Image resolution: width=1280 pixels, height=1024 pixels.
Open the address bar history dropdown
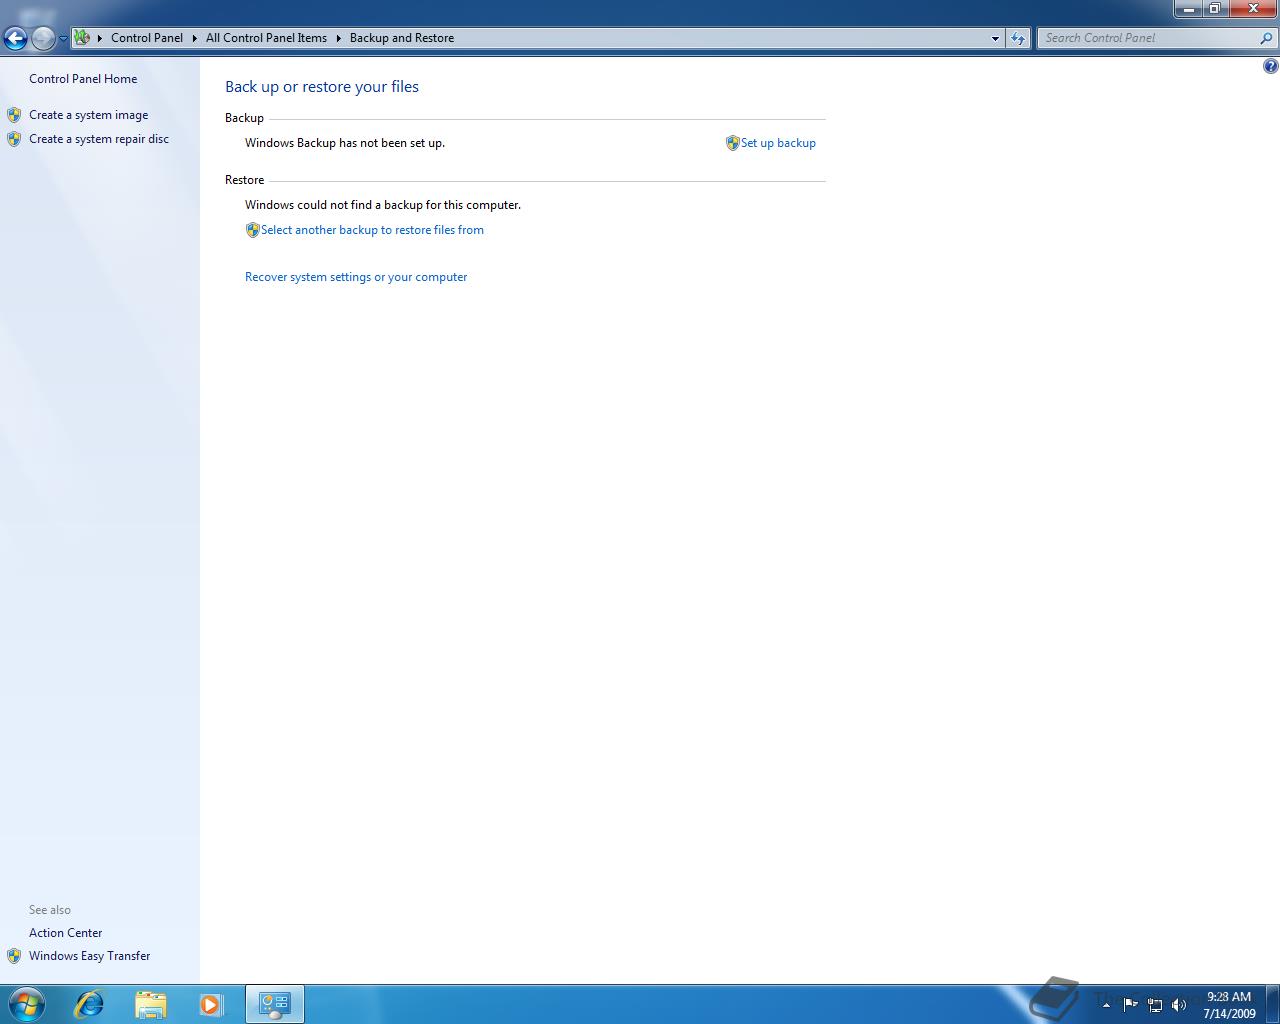point(995,38)
